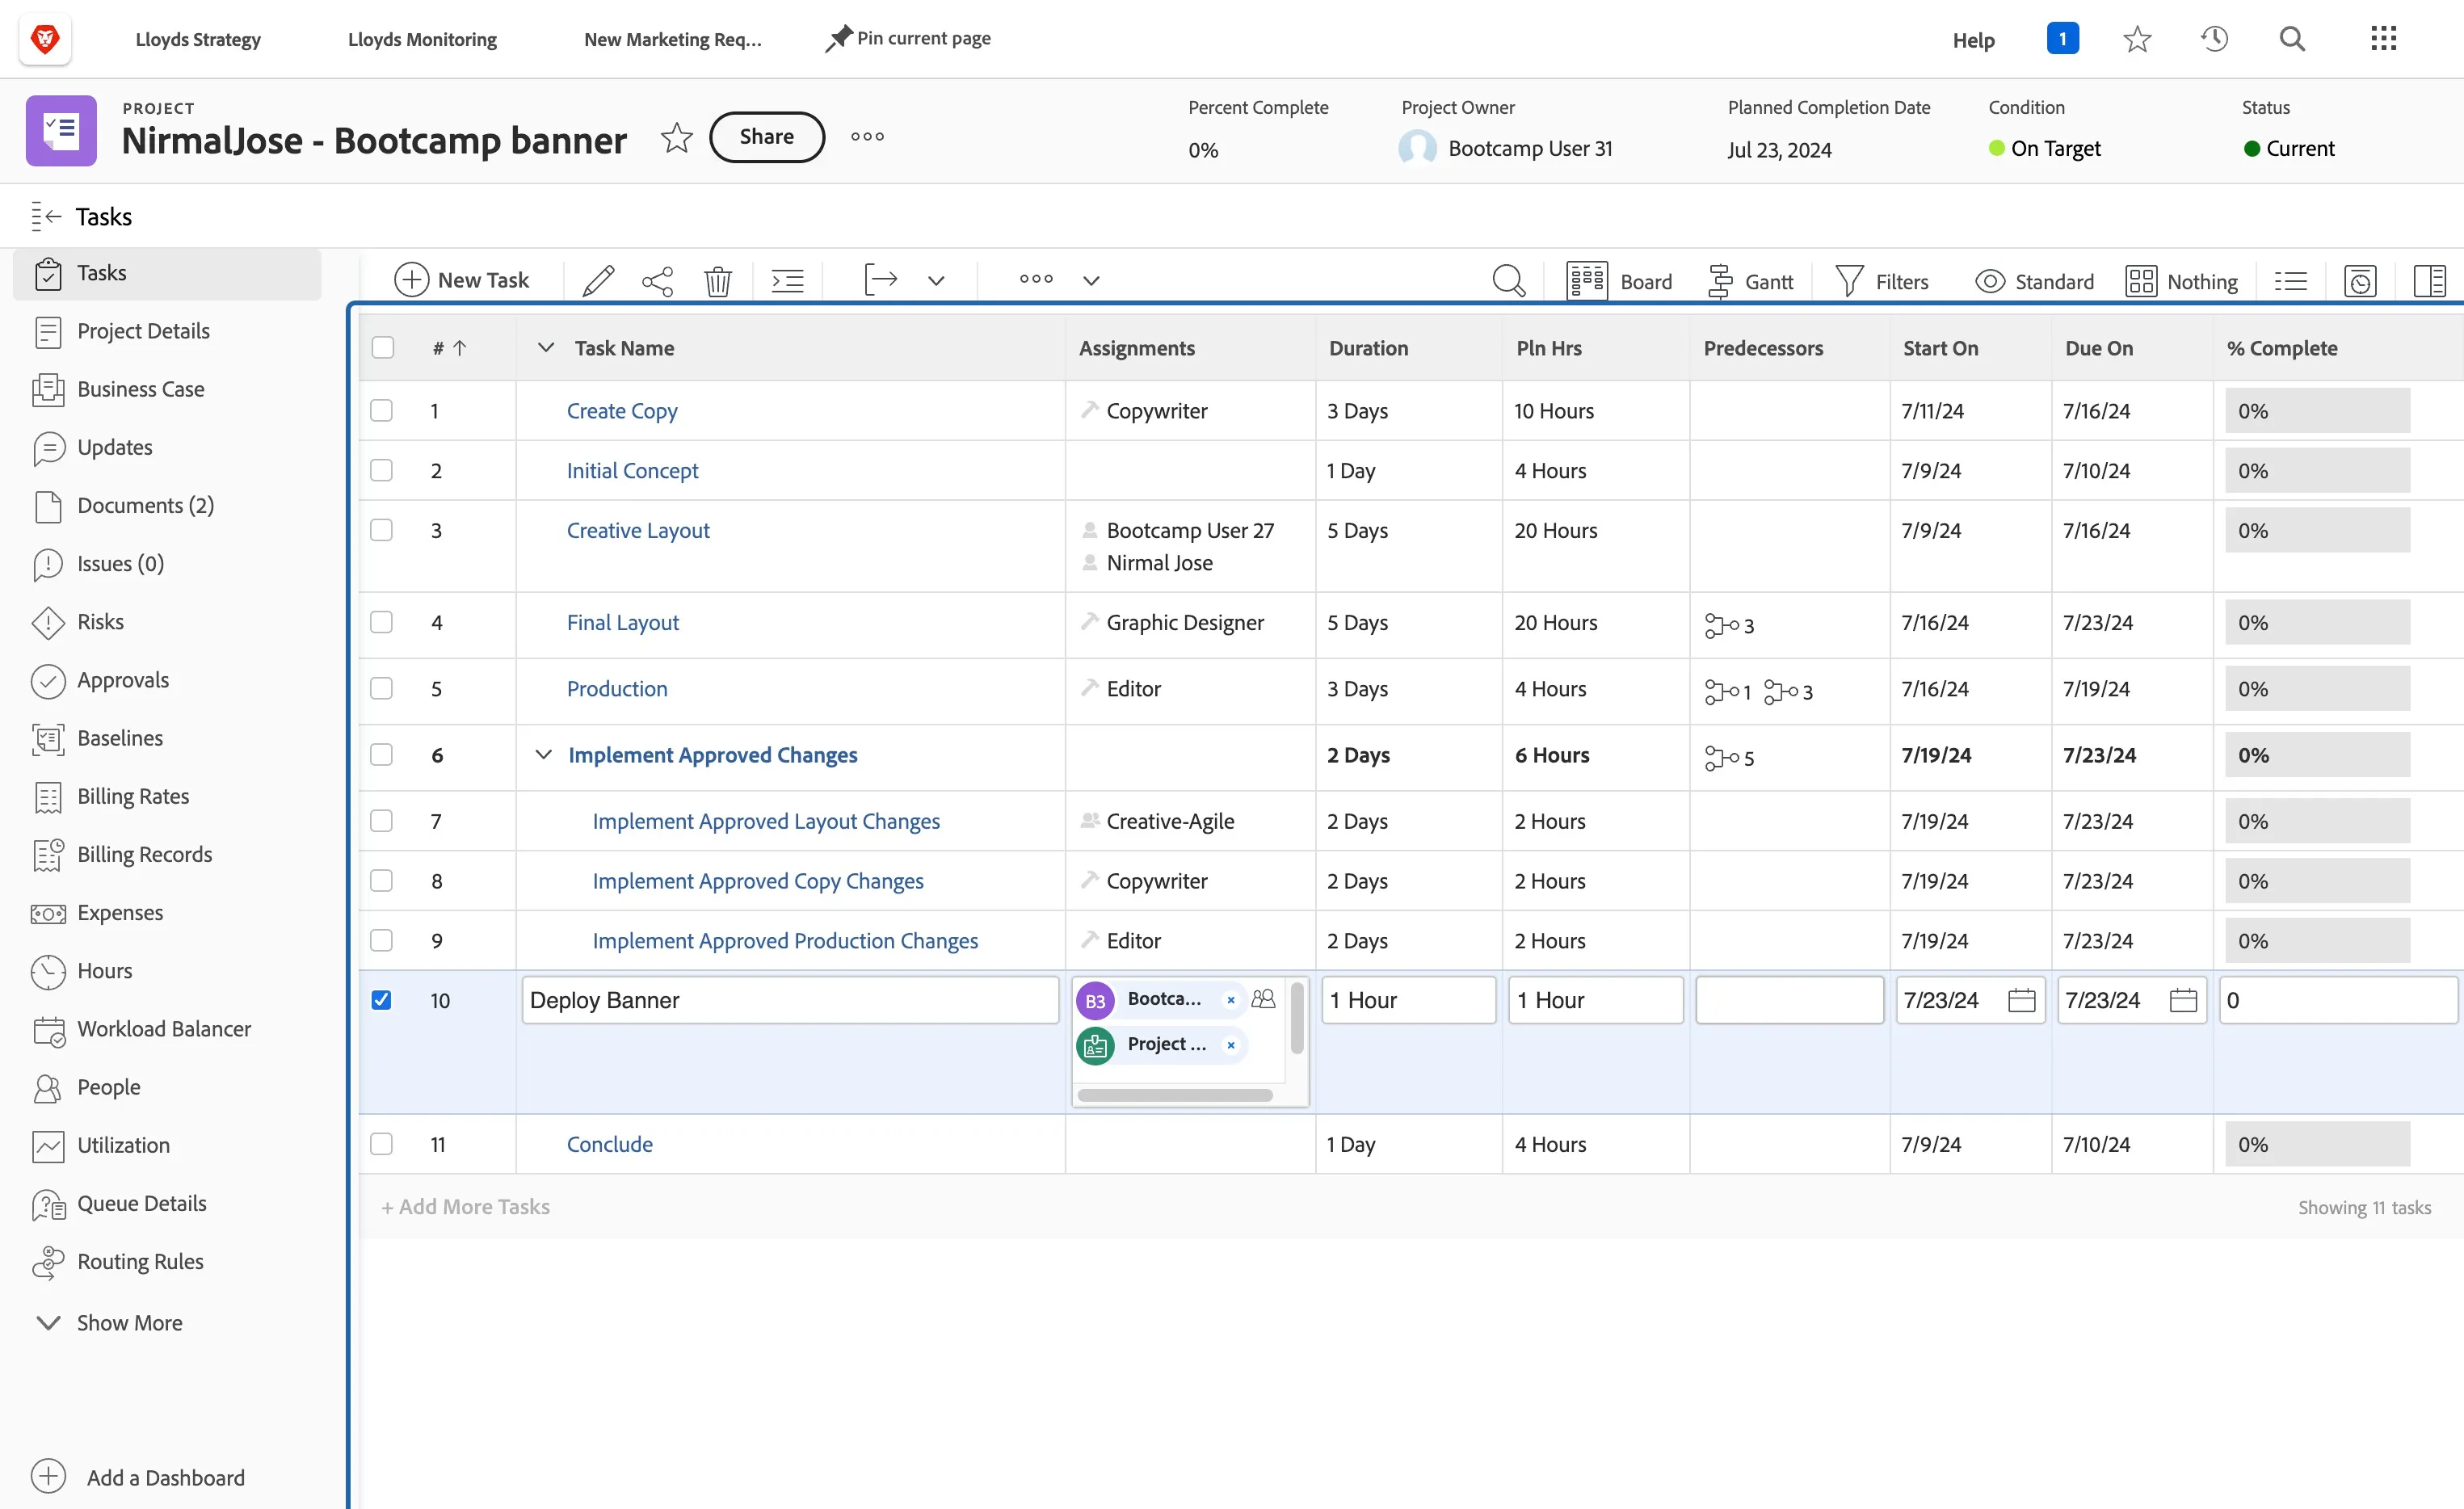Check the Conclude task checkbox

[x=382, y=1143]
